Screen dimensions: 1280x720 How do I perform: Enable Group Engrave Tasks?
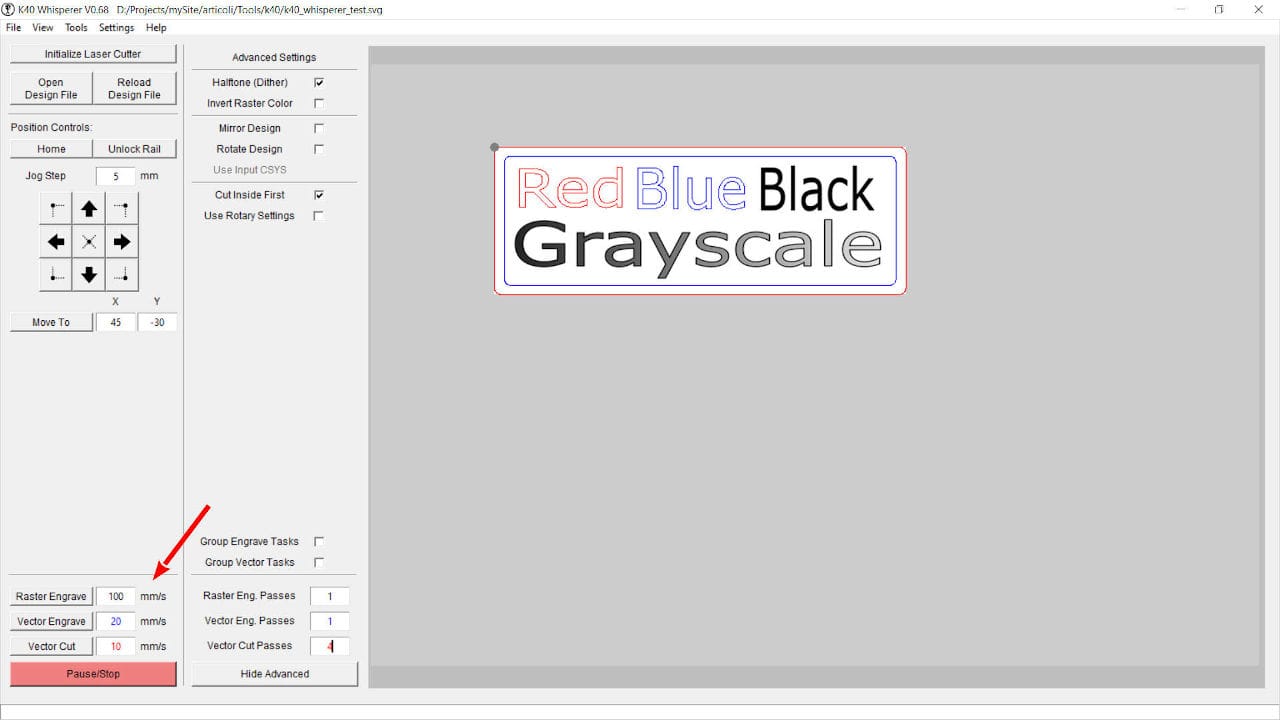[318, 541]
